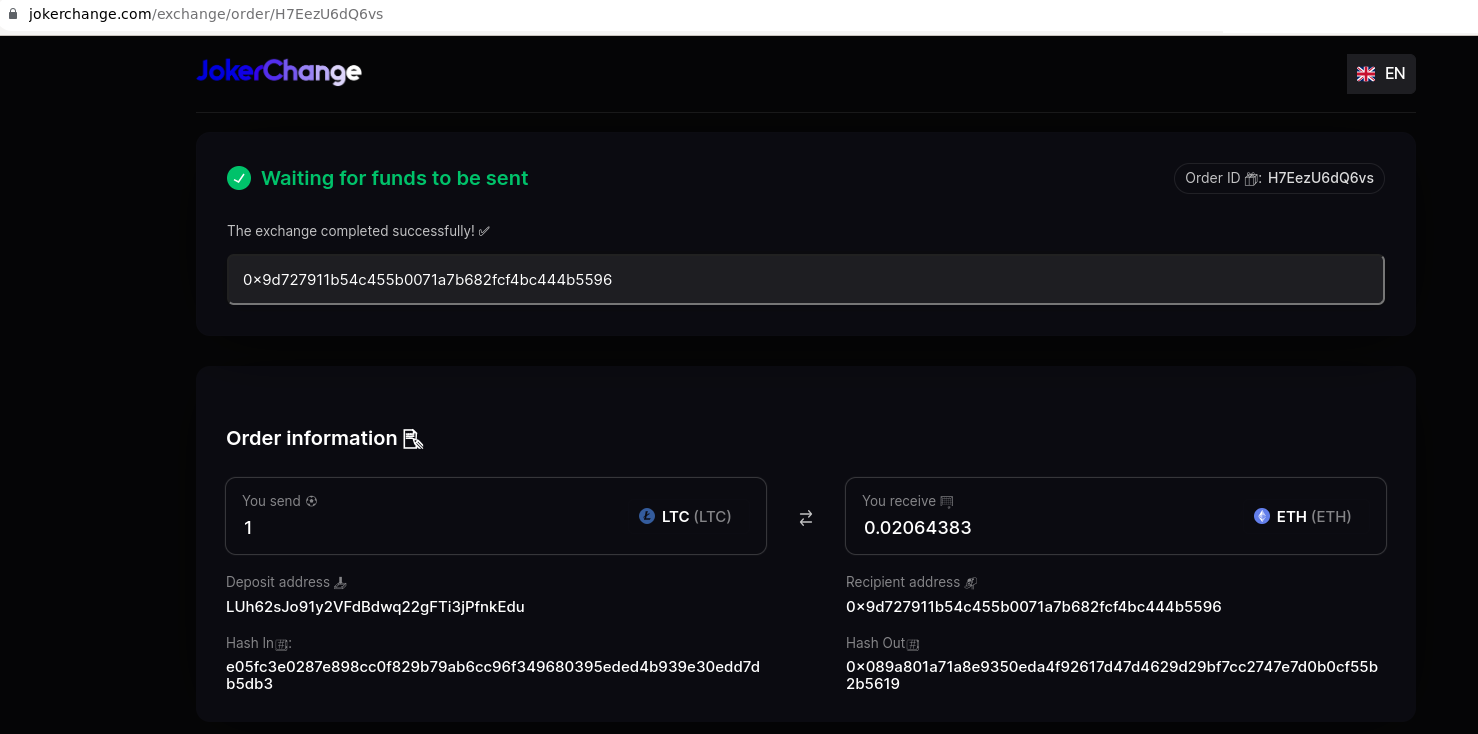Open the EN language selector
This screenshot has height=734, width=1478.
click(x=1381, y=74)
